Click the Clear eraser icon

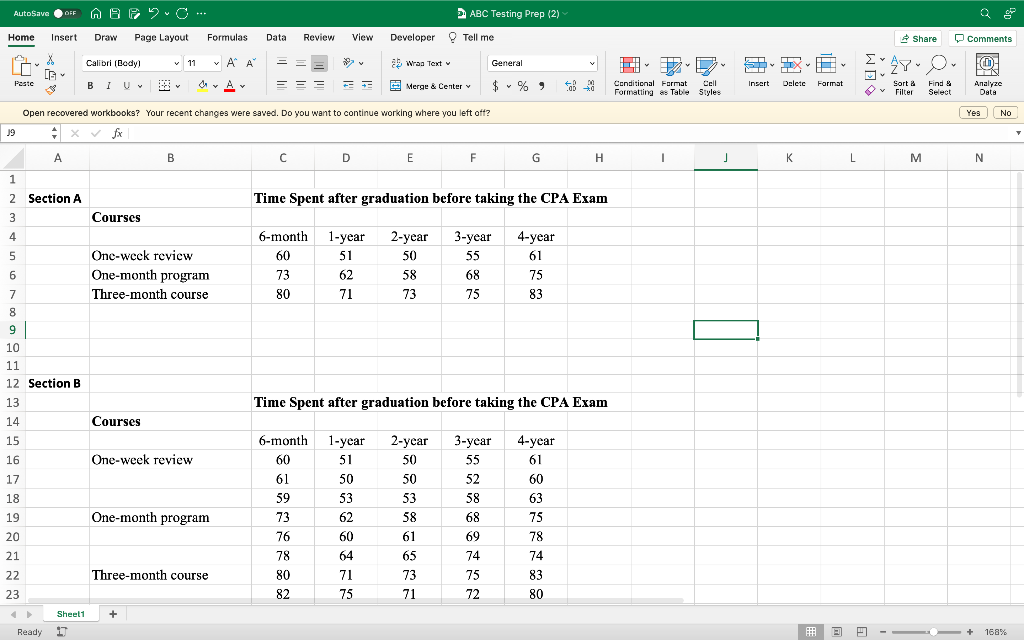pyautogui.click(x=871, y=90)
